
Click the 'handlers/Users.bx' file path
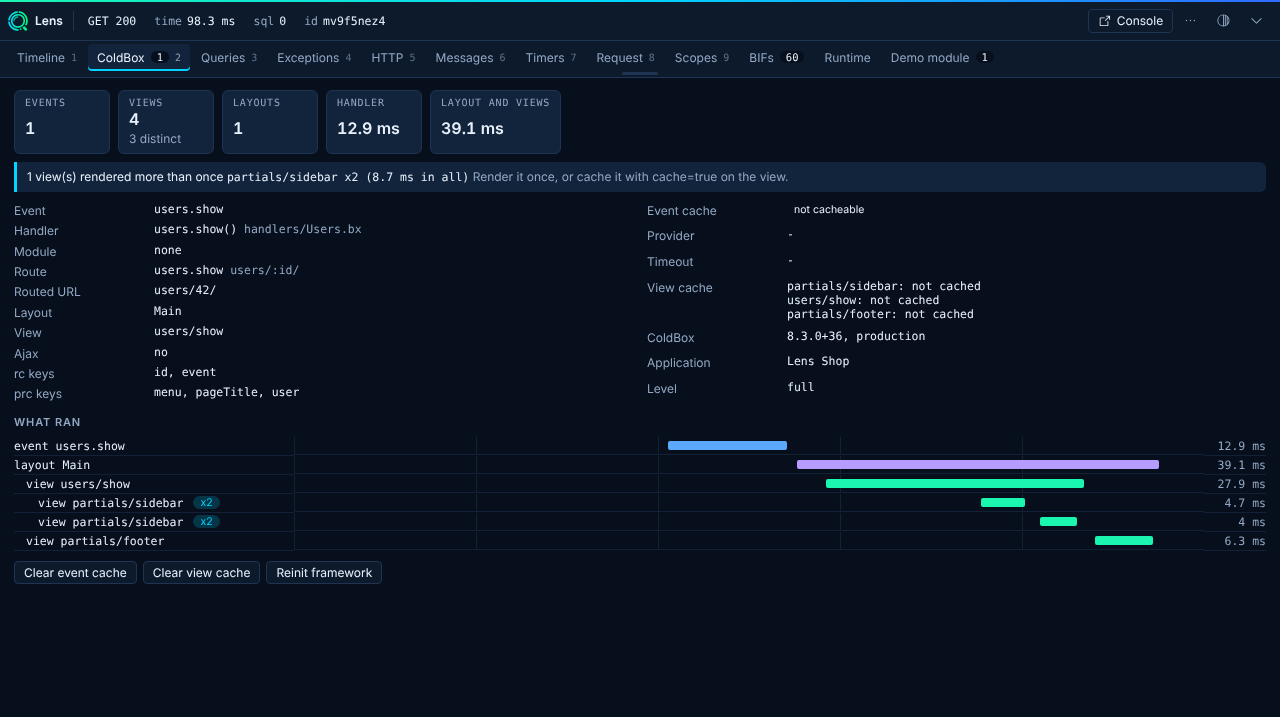coord(303,229)
